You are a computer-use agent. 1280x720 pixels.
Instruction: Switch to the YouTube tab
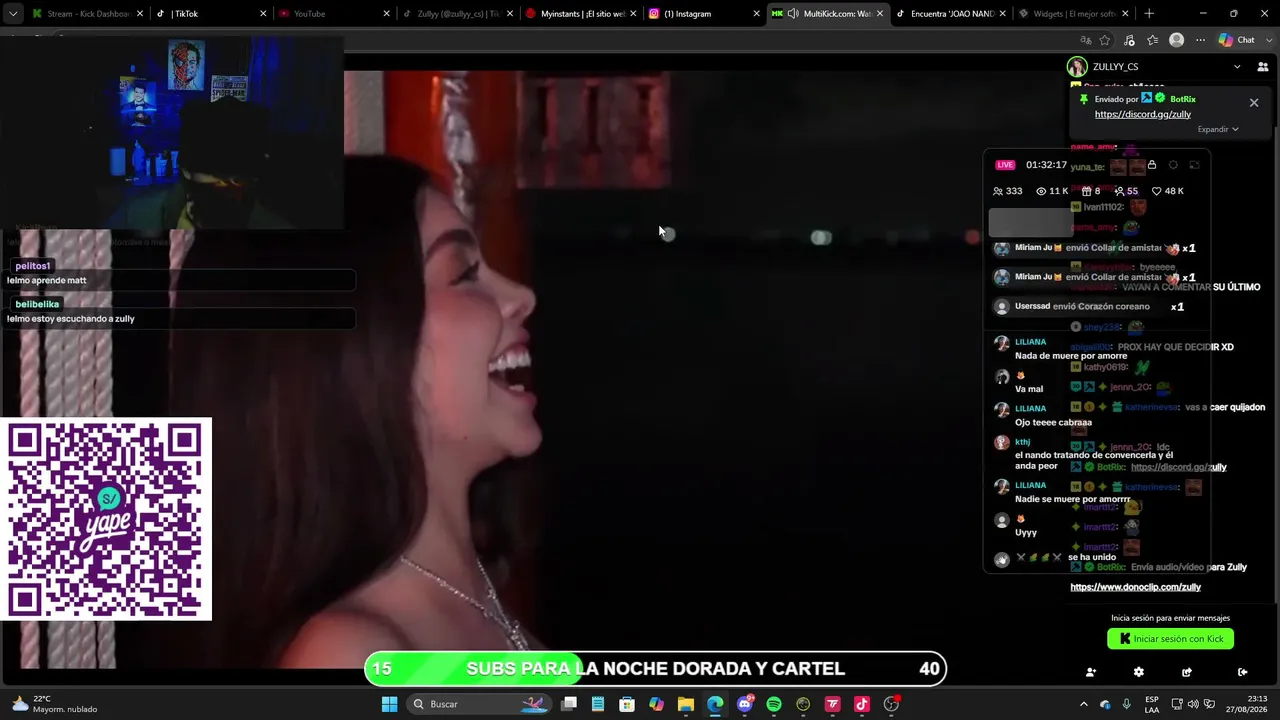tap(334, 14)
